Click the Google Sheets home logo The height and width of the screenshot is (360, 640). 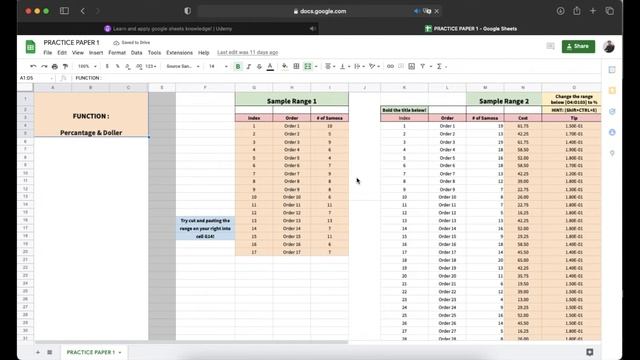[30, 47]
